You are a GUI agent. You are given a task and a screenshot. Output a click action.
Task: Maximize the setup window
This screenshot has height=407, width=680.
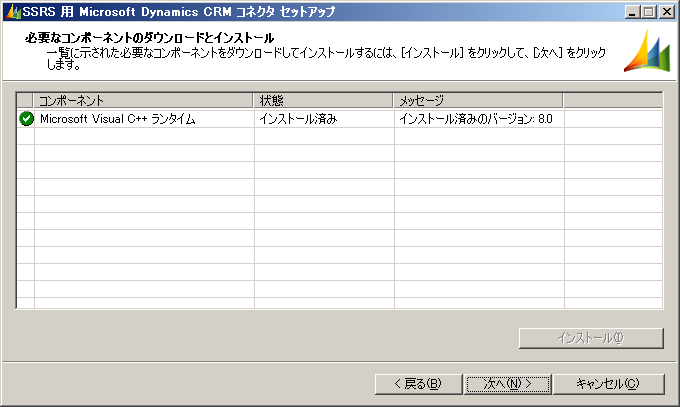click(649, 12)
